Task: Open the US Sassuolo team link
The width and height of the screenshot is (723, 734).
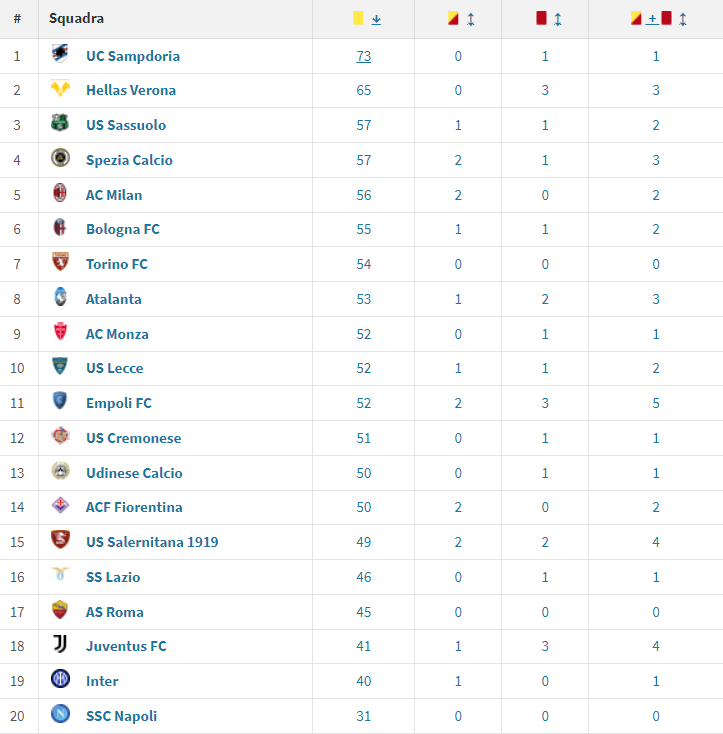Action: [x=126, y=125]
